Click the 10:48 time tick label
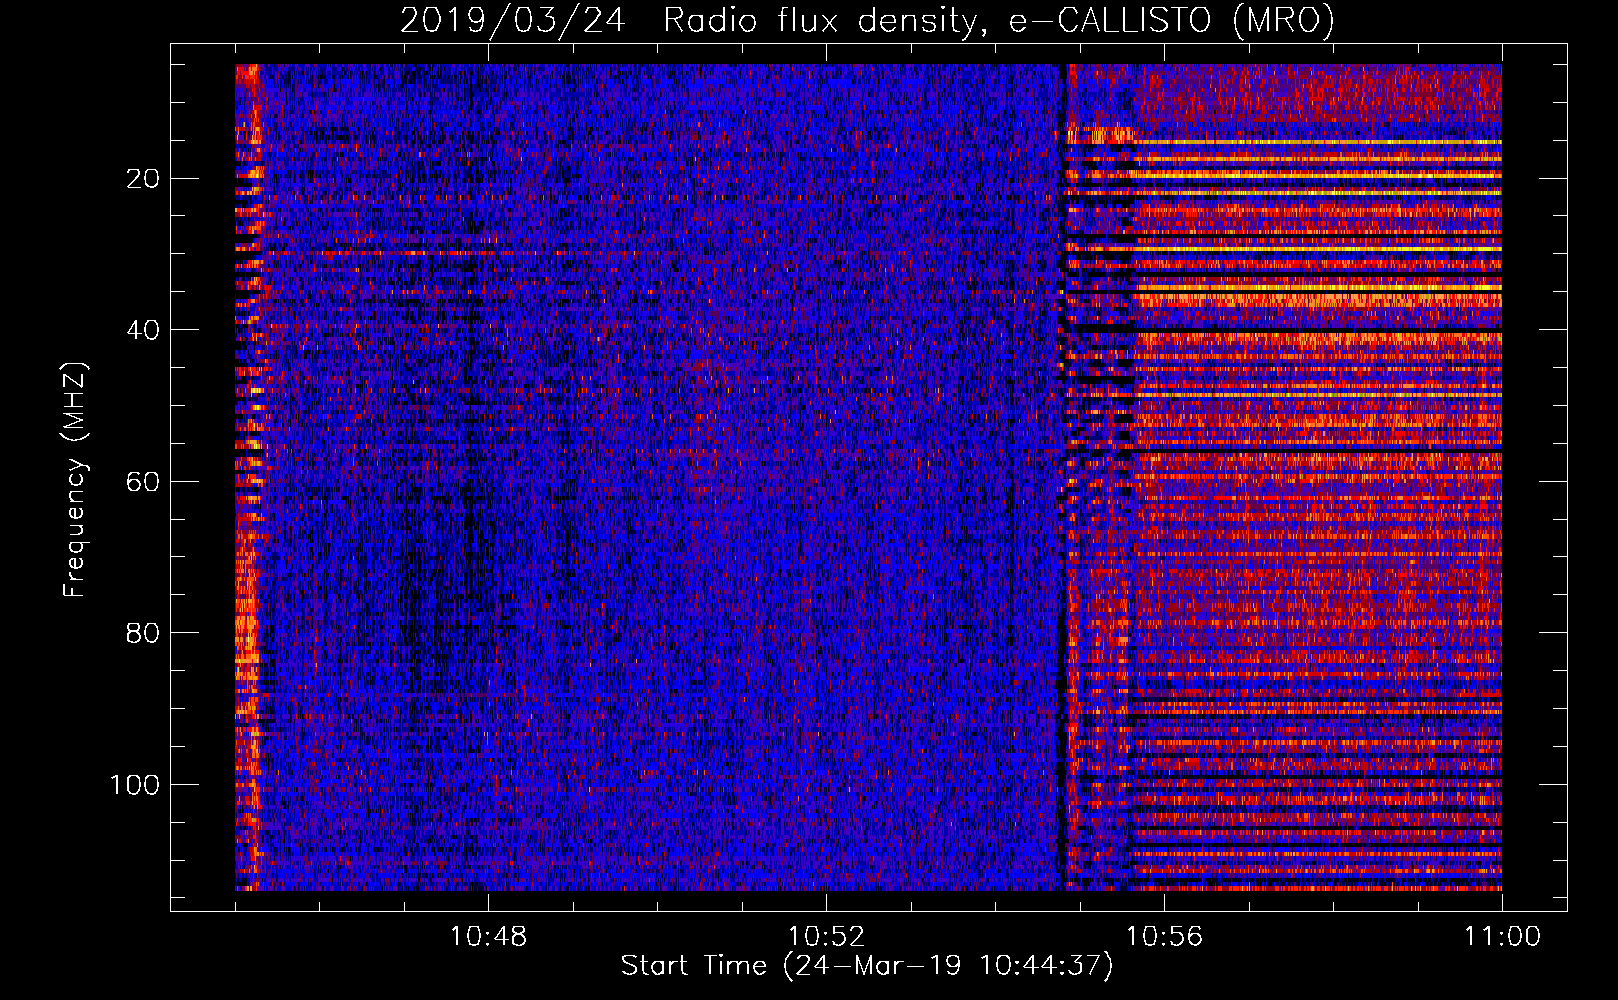1618x1000 pixels. point(488,937)
